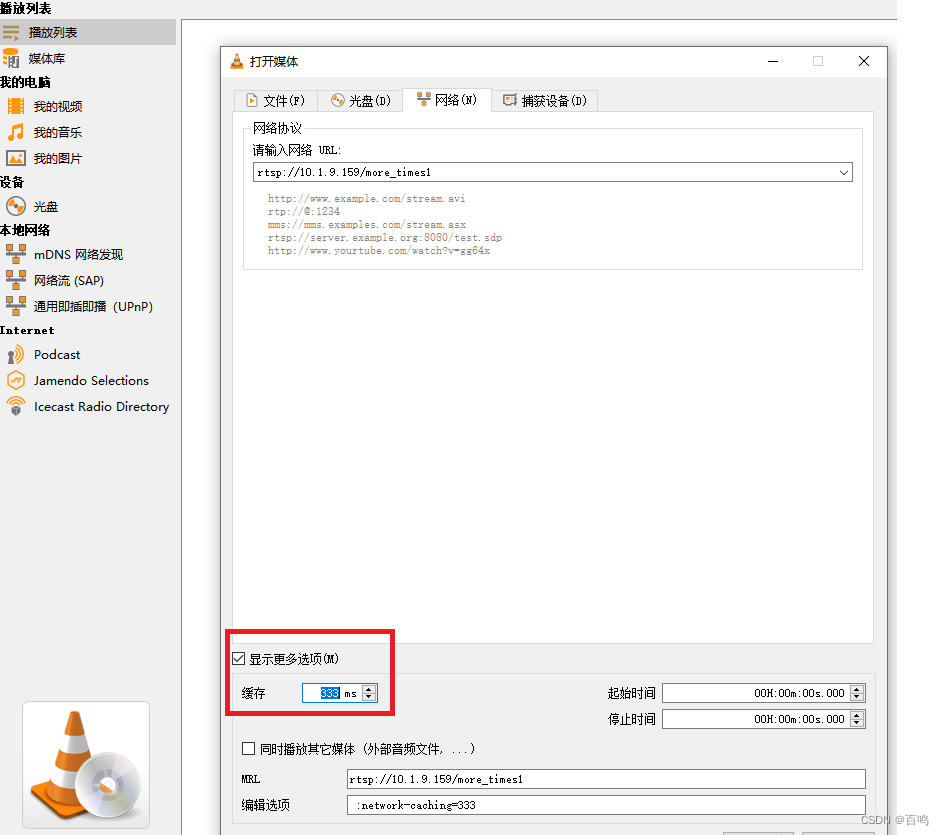Increase the 起始时间 start time
Image resolution: width=944 pixels, height=835 pixels.
[857, 689]
